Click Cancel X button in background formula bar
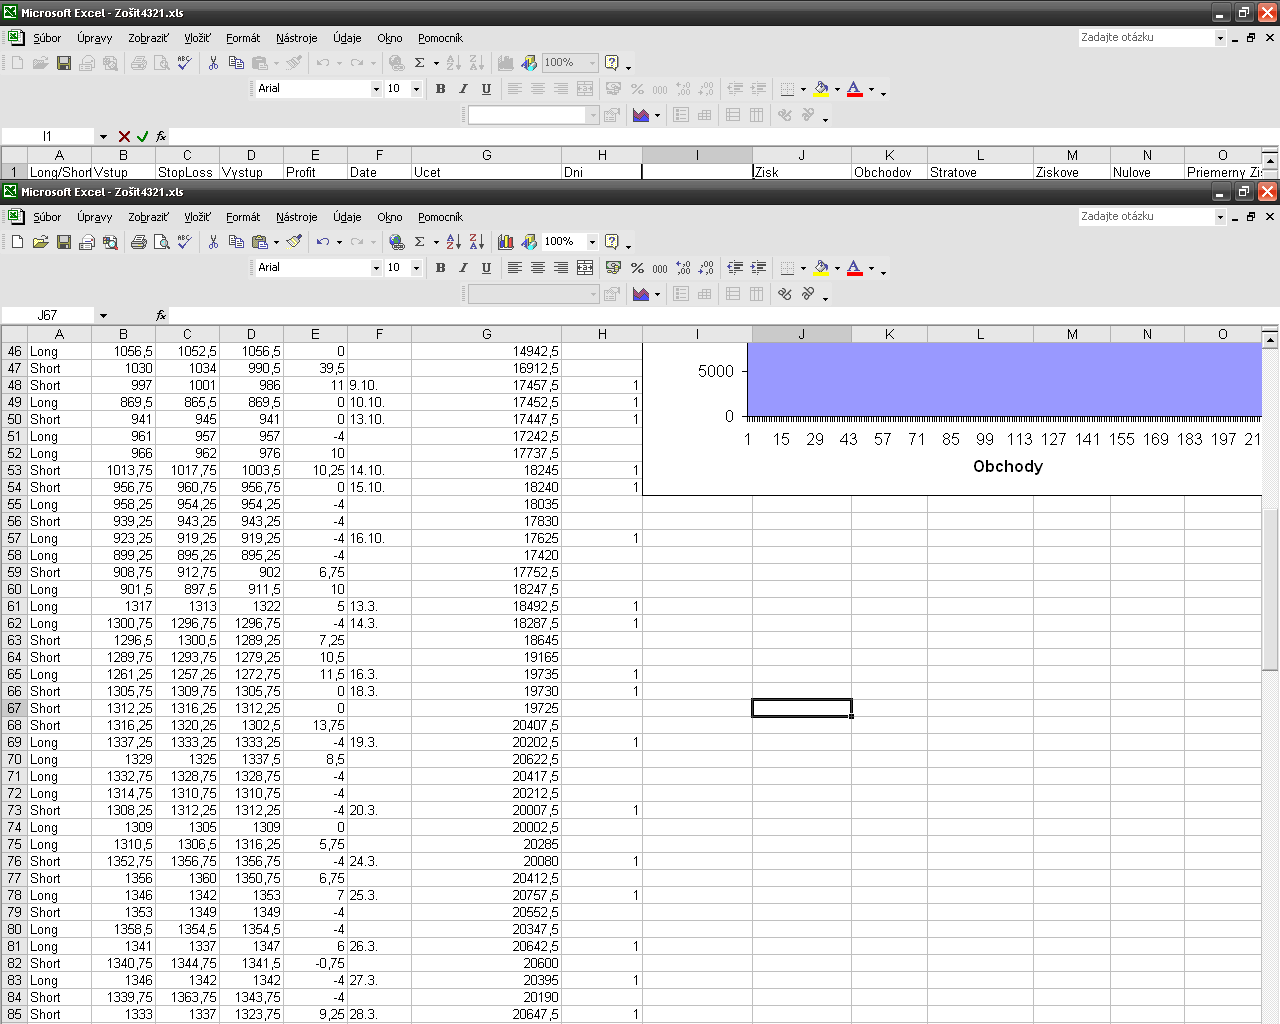Viewport: 1280px width, 1024px height. [x=124, y=136]
